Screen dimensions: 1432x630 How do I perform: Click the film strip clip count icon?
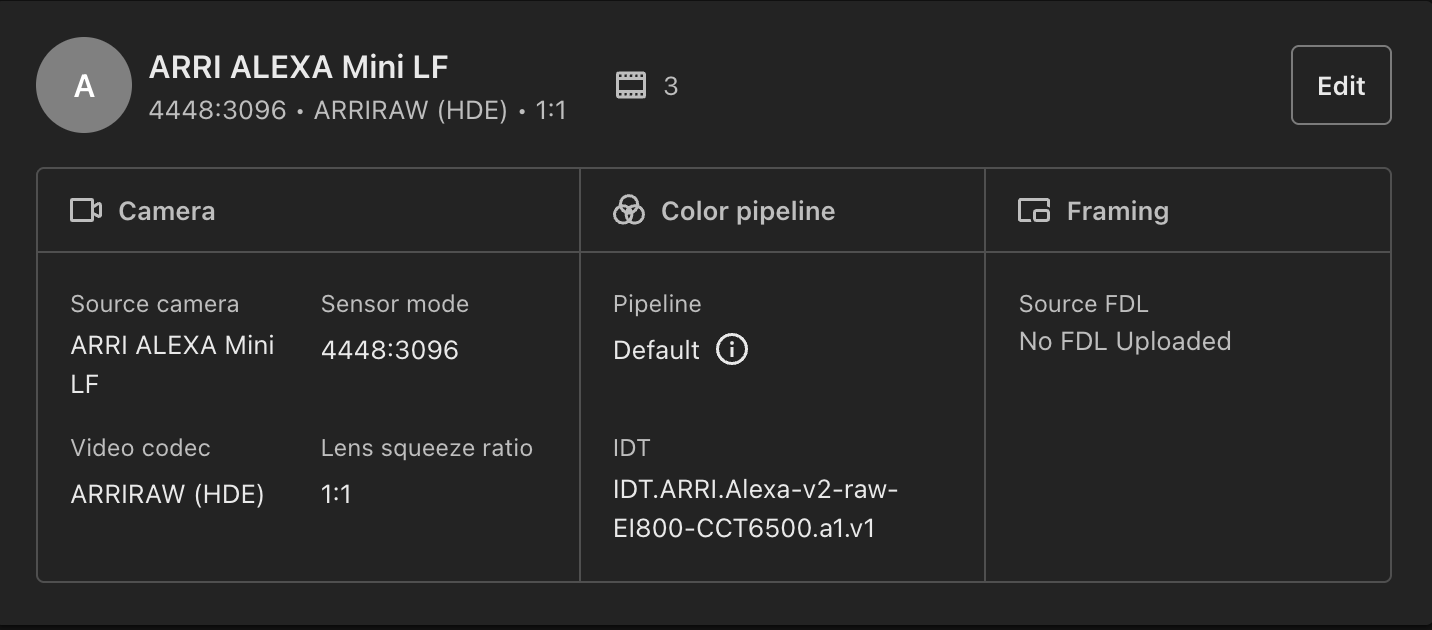click(631, 86)
